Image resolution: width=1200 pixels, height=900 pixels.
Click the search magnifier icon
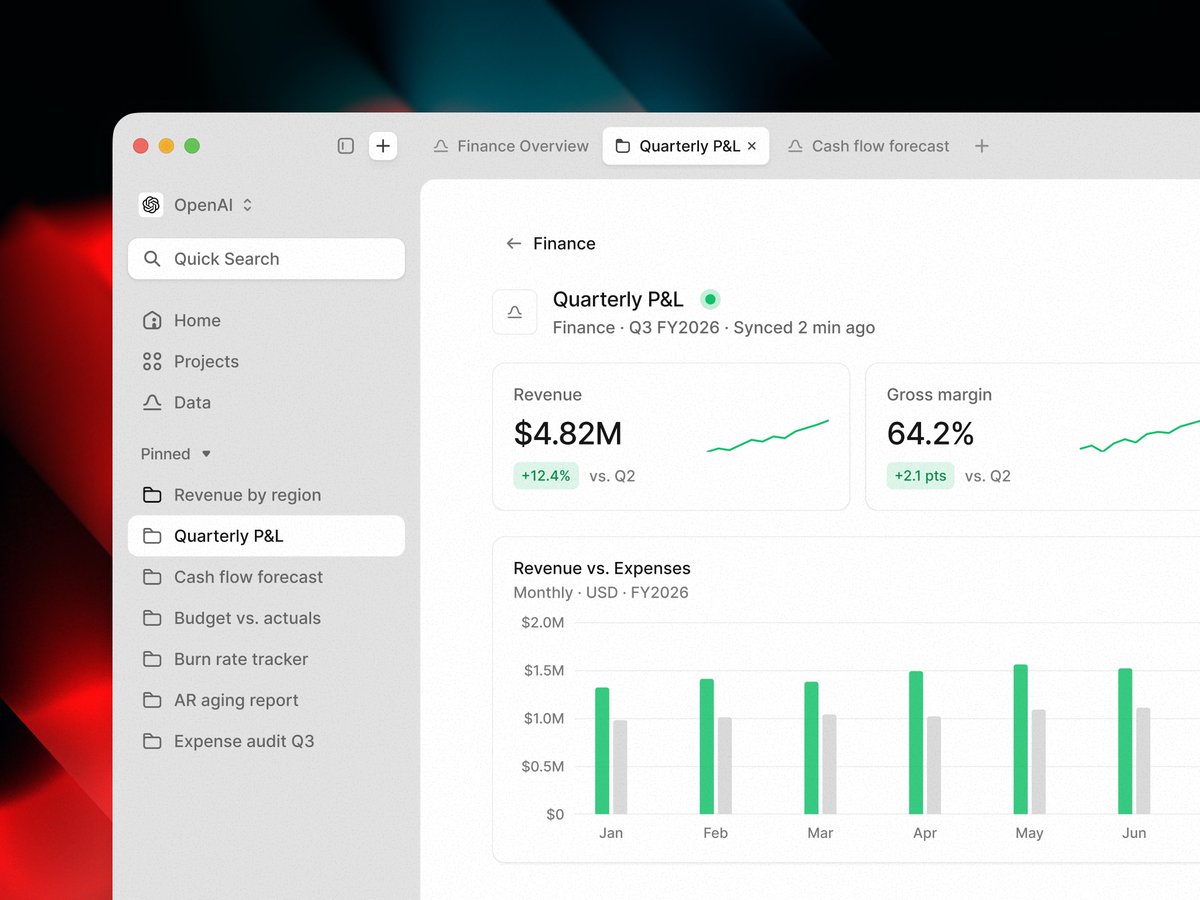click(152, 259)
